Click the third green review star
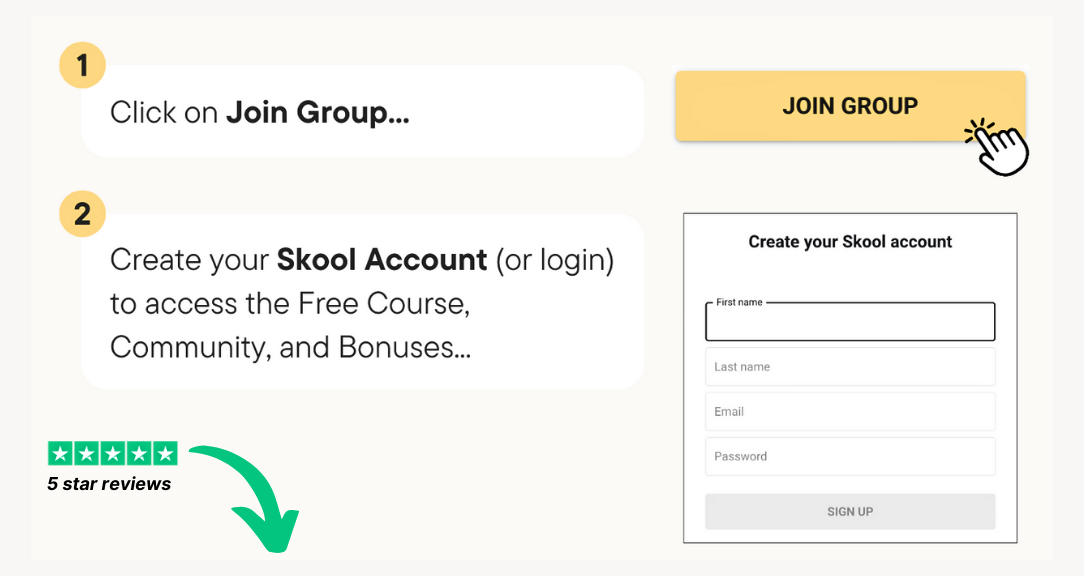 [x=113, y=454]
